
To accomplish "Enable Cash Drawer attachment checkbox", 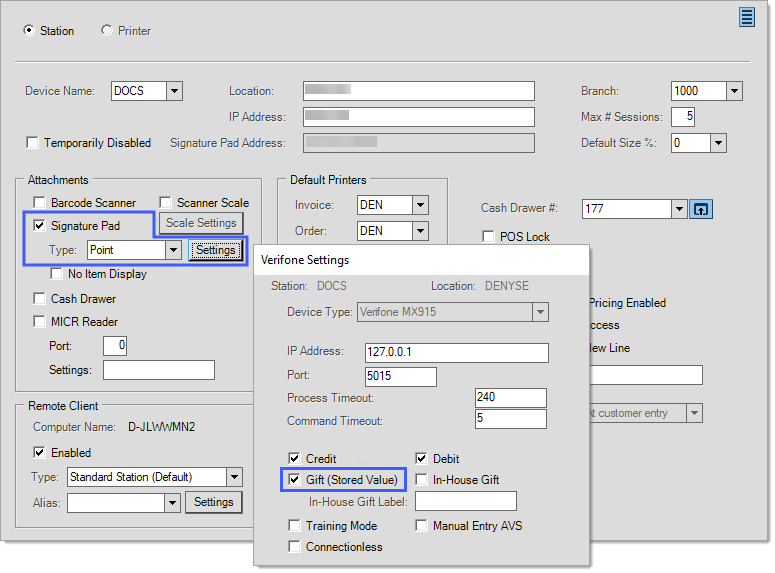I will click(x=39, y=299).
